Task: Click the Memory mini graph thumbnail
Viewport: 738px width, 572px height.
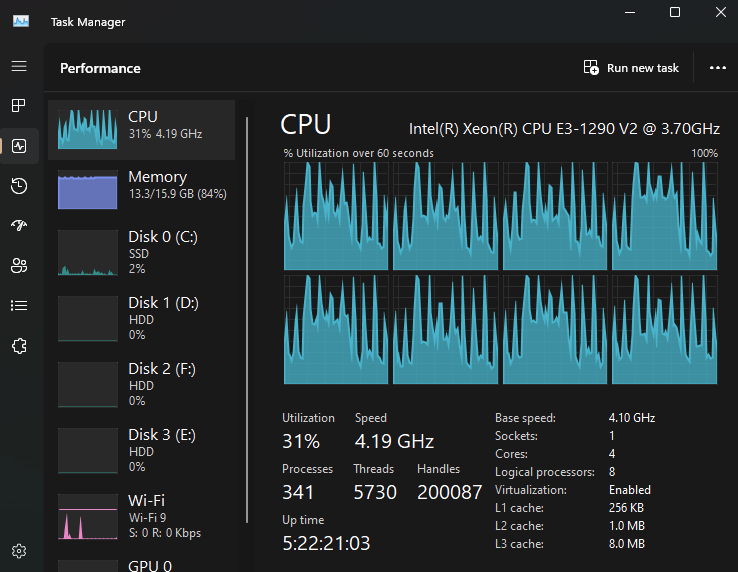Action: (x=88, y=189)
